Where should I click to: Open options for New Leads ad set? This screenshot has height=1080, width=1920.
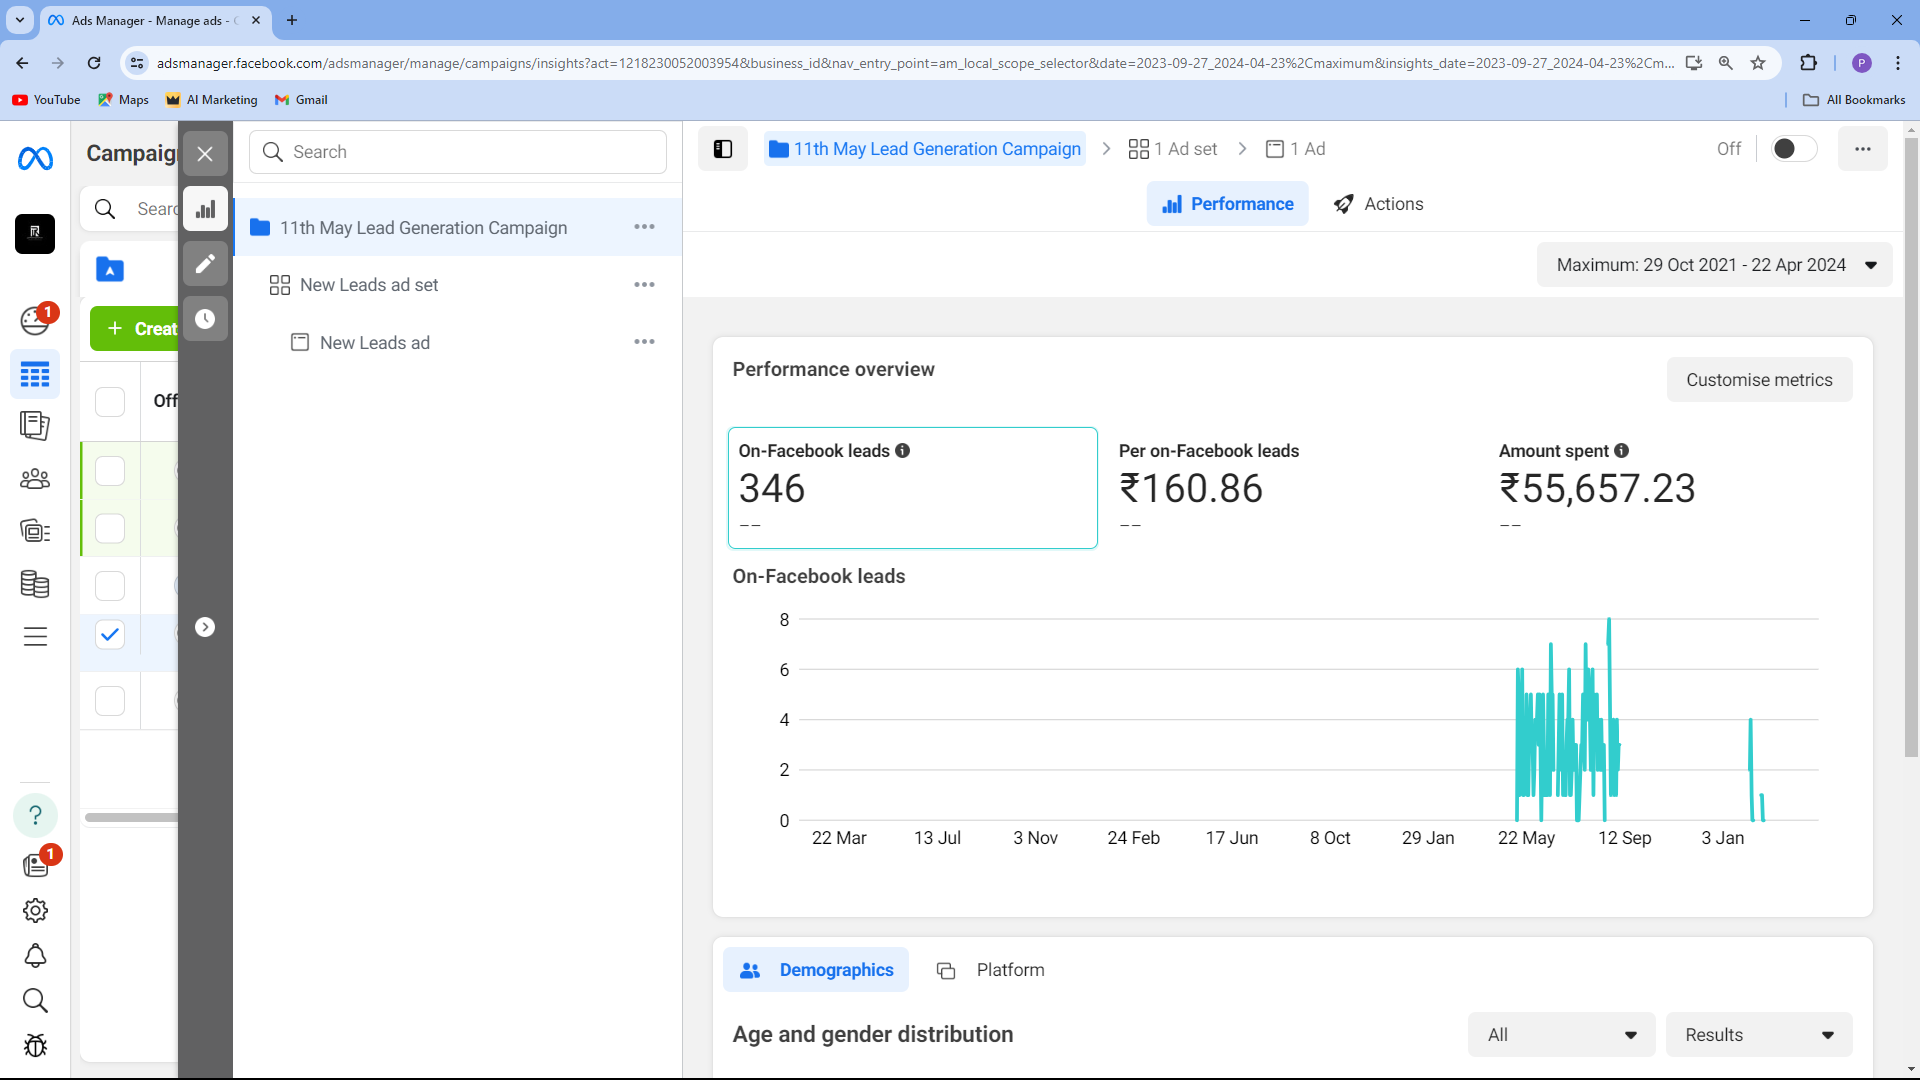[645, 285]
